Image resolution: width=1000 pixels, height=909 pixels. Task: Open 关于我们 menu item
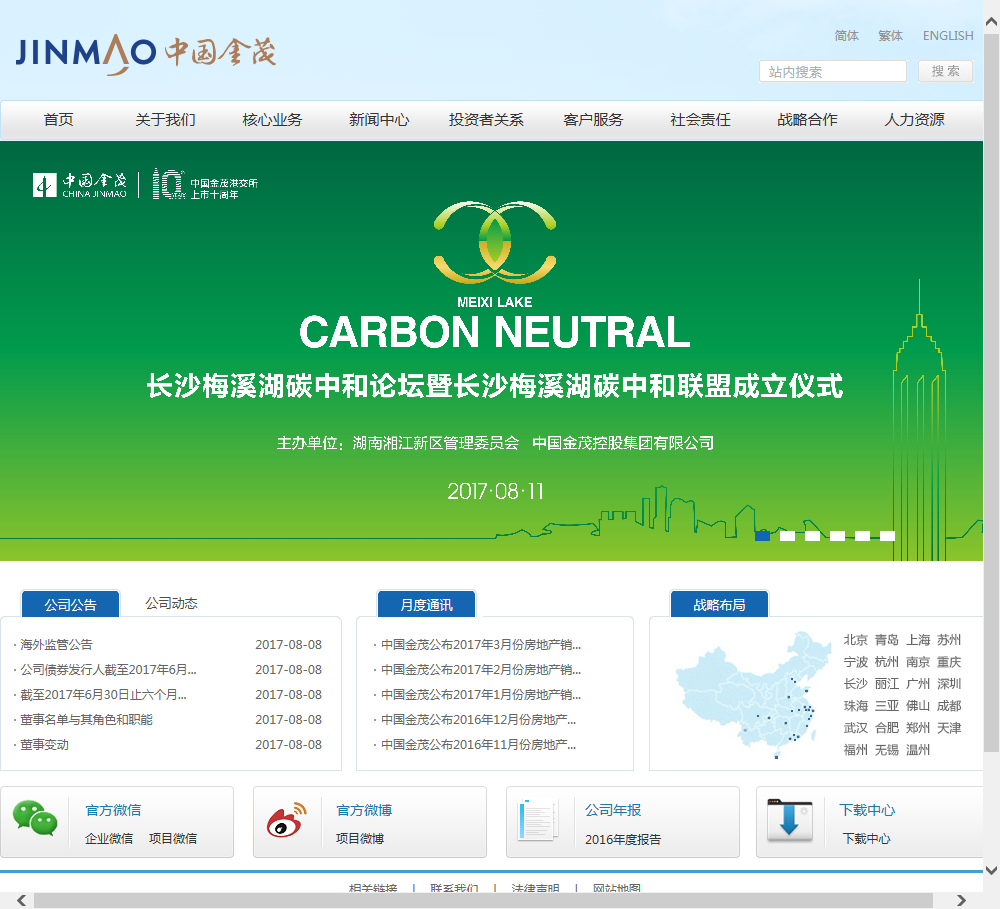pos(165,120)
